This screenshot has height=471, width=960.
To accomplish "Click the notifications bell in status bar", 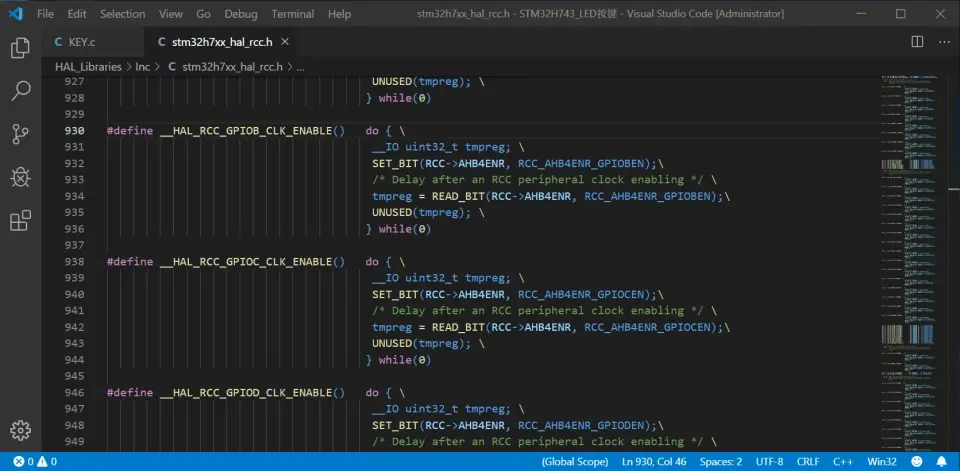I will click(x=941, y=462).
